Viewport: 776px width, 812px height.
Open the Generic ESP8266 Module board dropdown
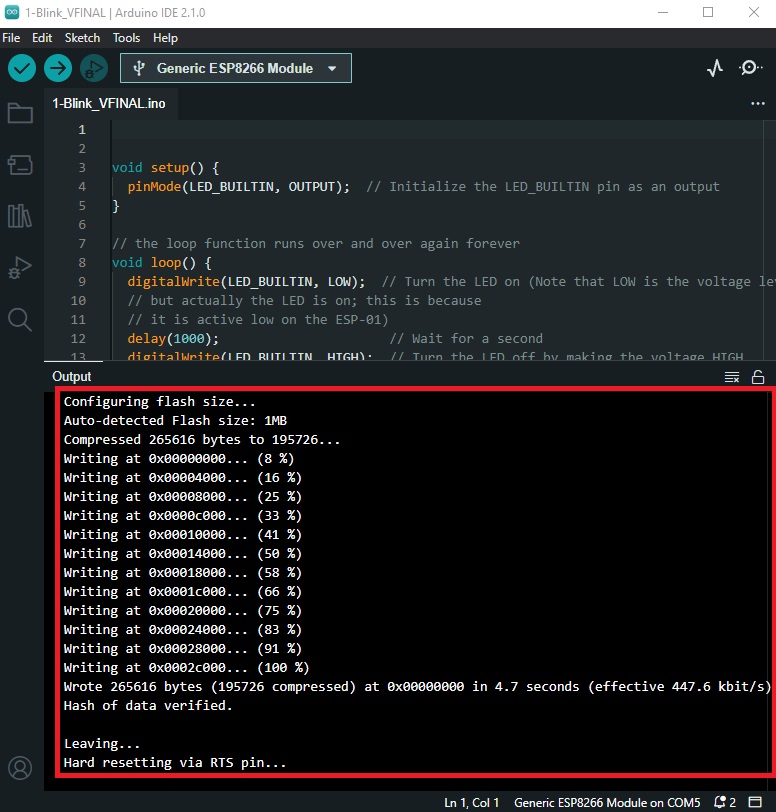236,68
